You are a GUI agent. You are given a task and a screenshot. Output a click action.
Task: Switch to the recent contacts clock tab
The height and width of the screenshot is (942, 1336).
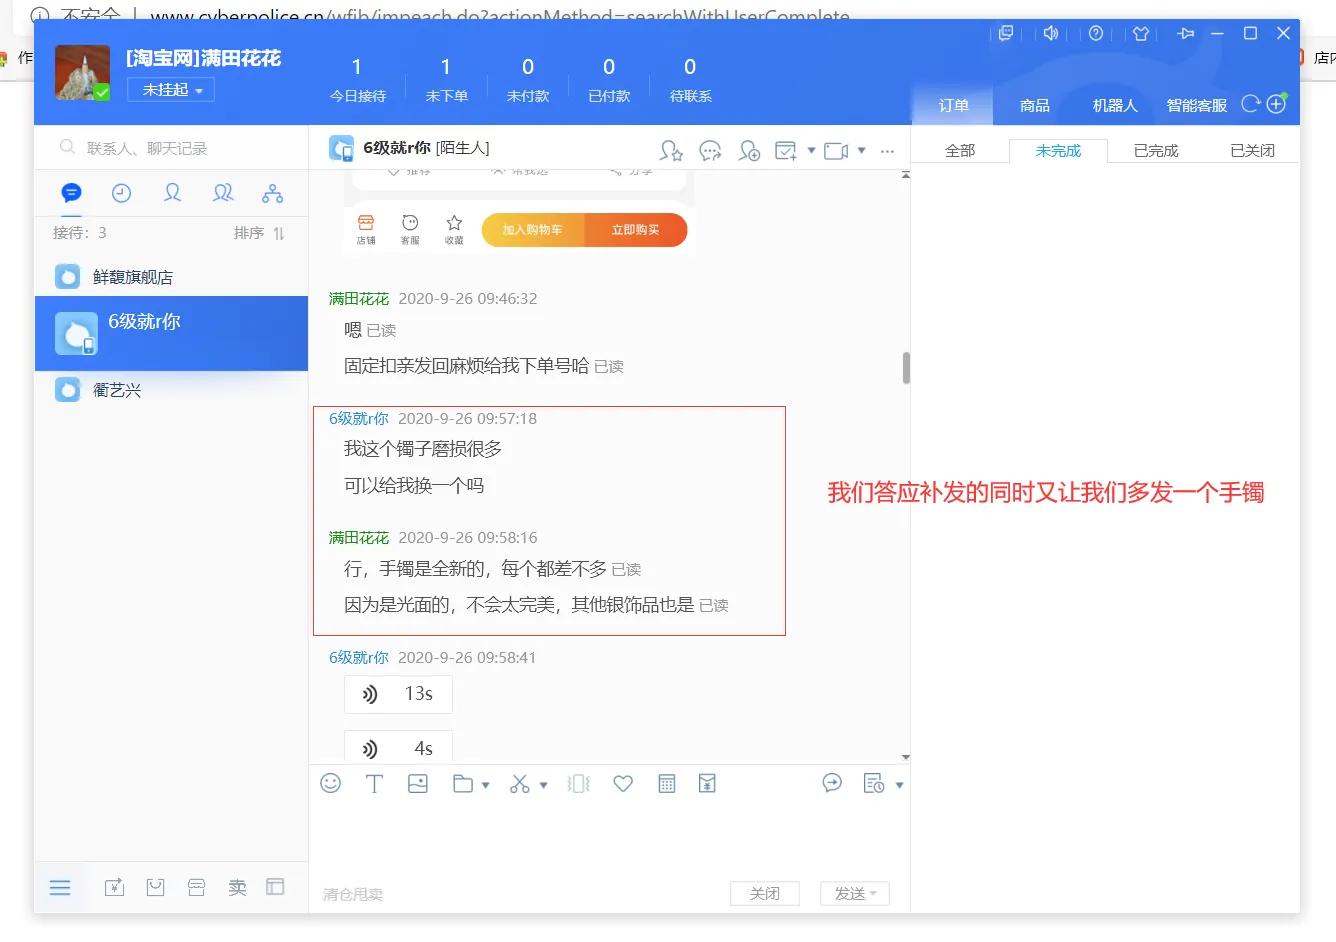[x=121, y=193]
